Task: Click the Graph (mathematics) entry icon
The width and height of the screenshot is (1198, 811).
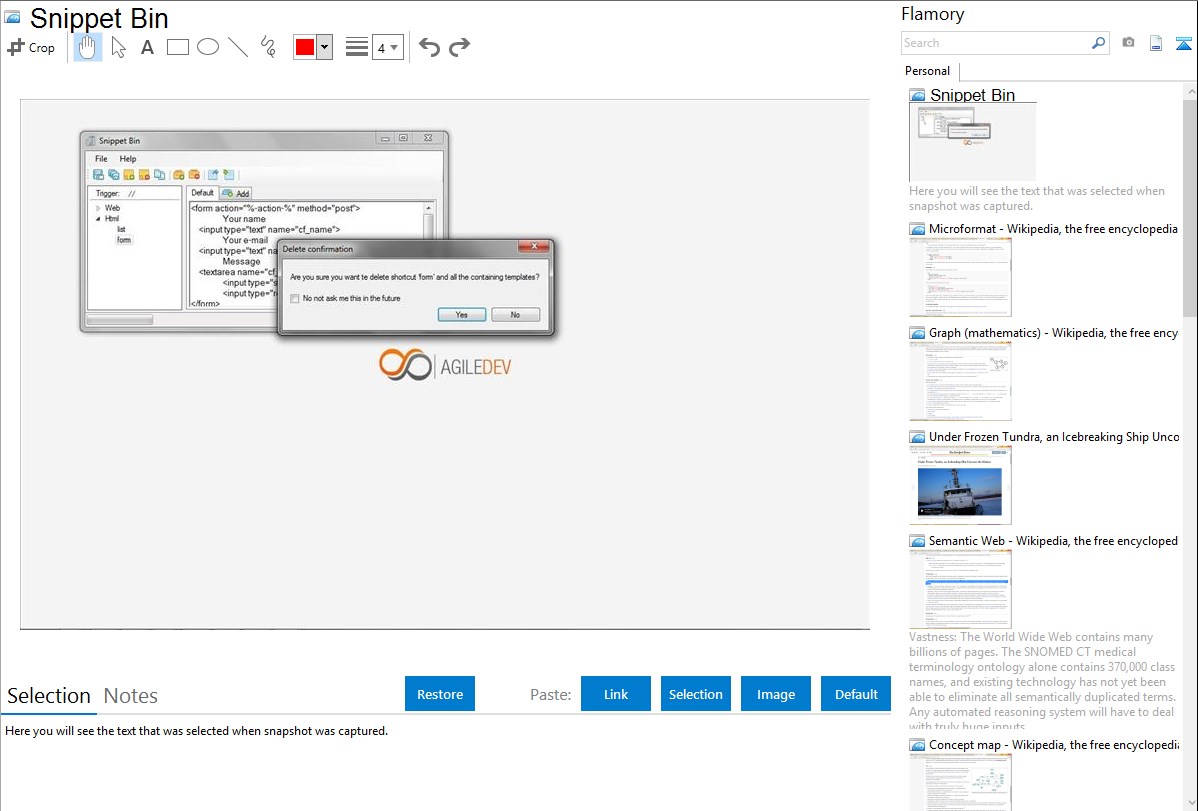Action: click(917, 333)
